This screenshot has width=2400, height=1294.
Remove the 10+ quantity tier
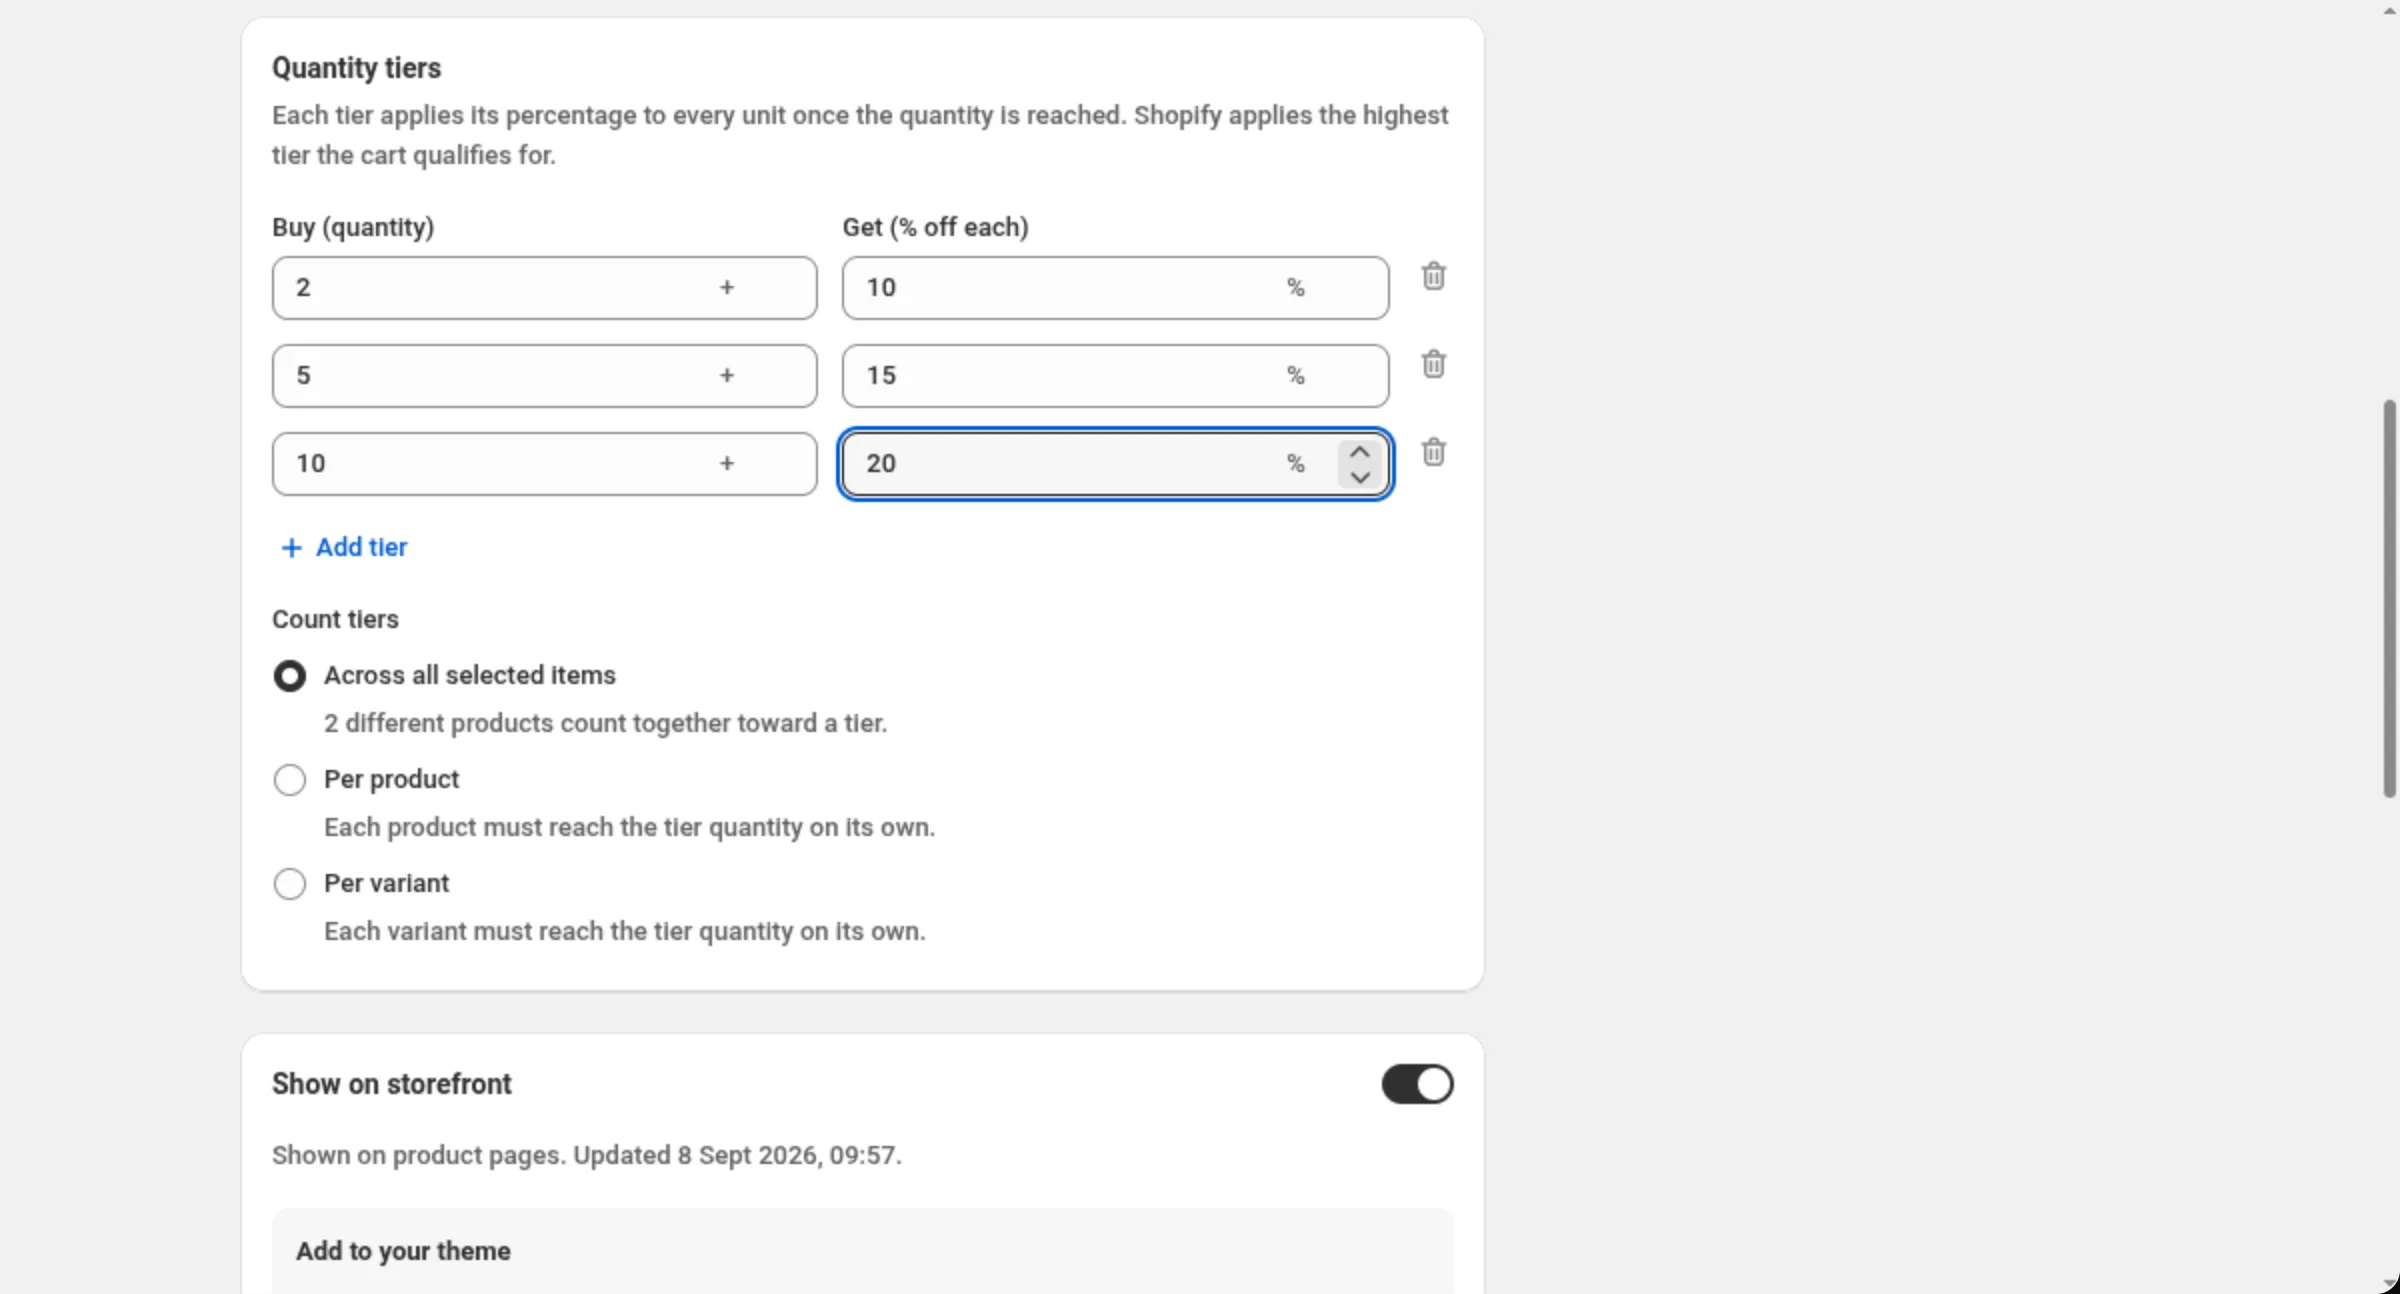click(1433, 452)
